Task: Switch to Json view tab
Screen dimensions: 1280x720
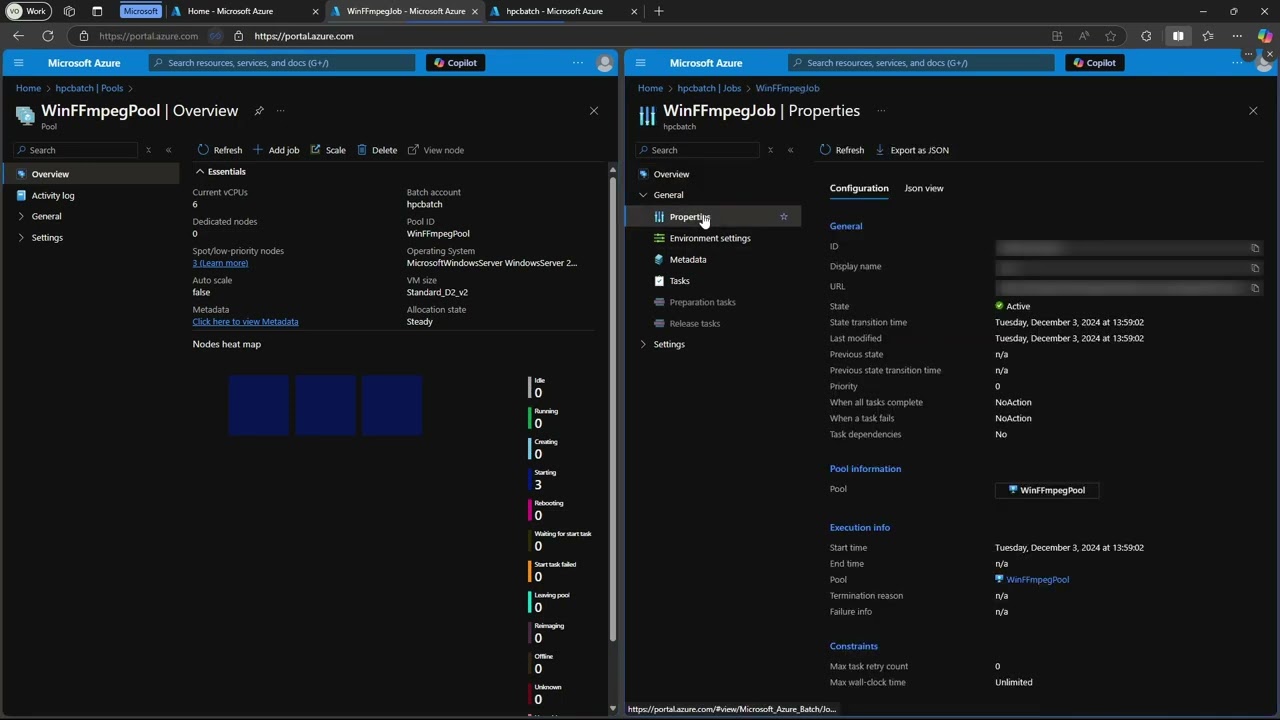Action: click(x=924, y=188)
